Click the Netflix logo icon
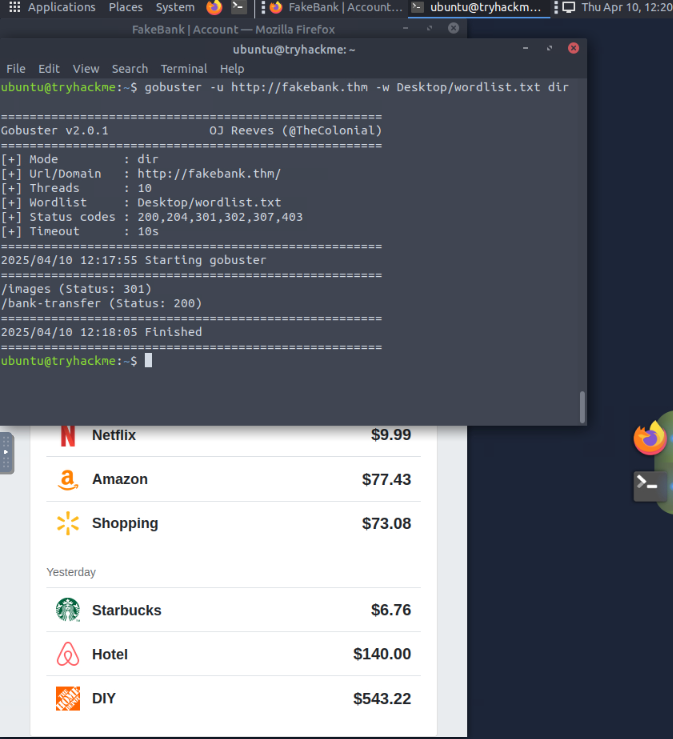Image resolution: width=673 pixels, height=739 pixels. pyautogui.click(x=68, y=435)
